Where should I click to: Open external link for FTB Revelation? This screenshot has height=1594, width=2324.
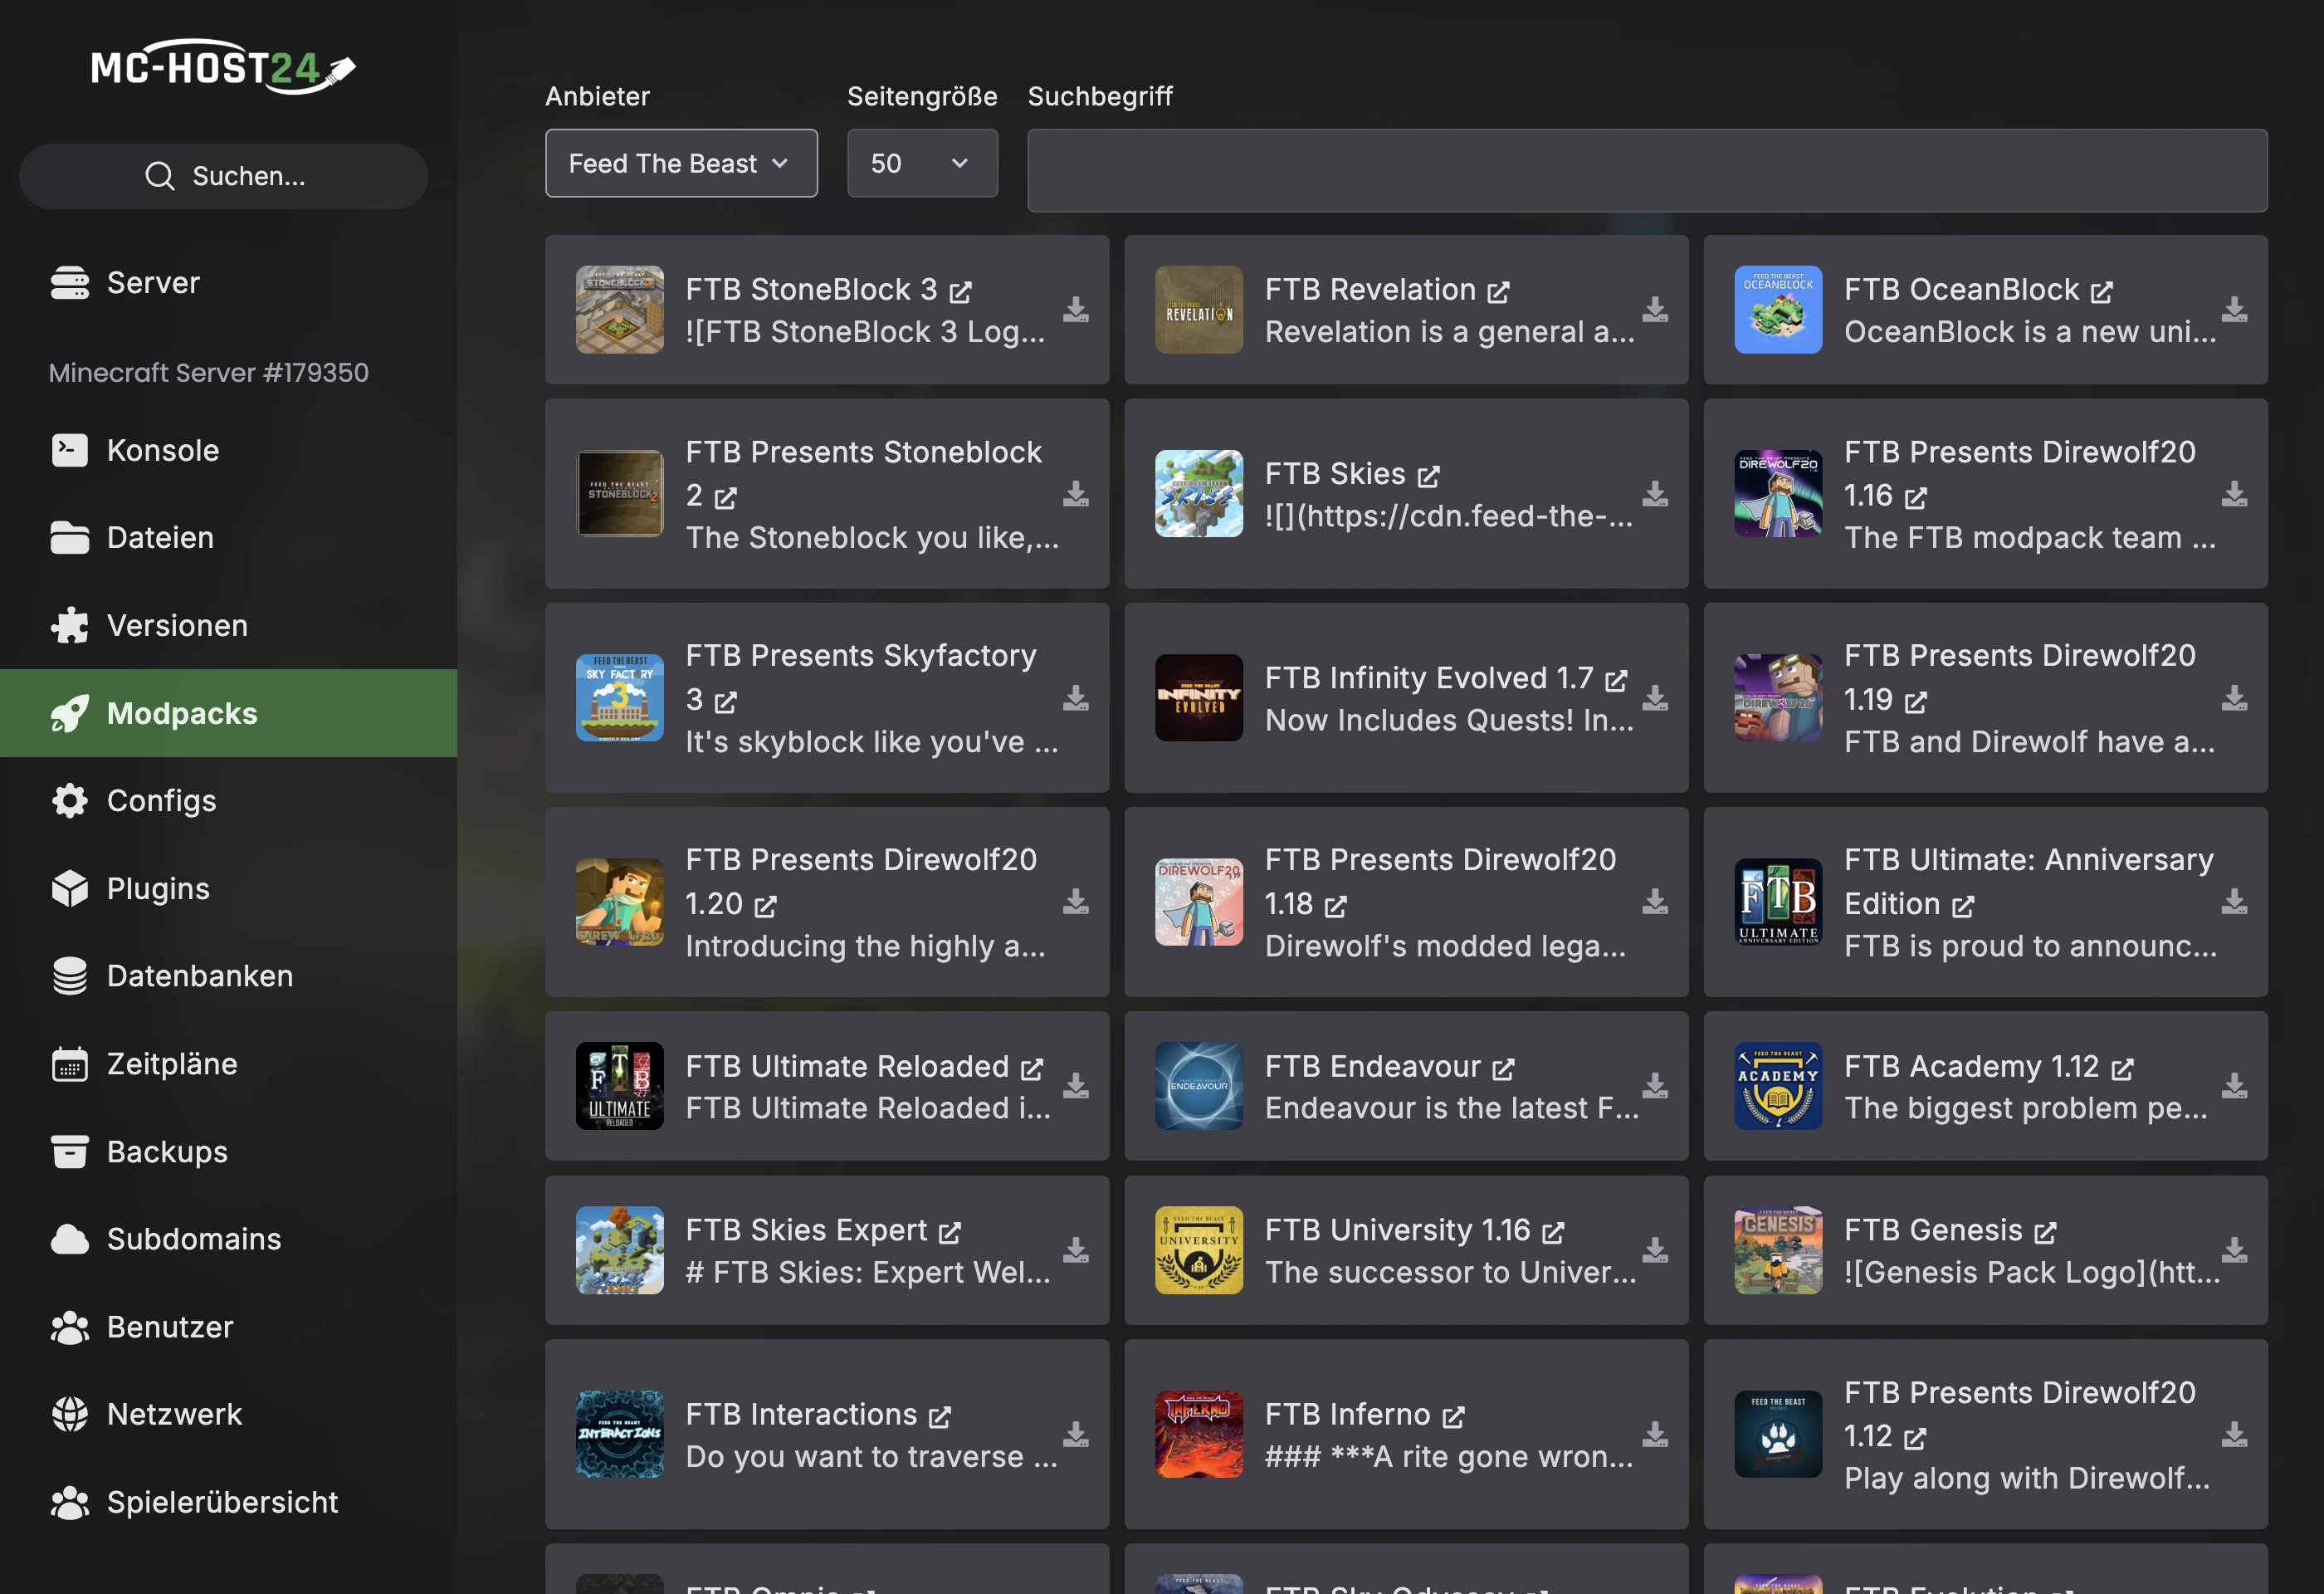[x=1498, y=291]
